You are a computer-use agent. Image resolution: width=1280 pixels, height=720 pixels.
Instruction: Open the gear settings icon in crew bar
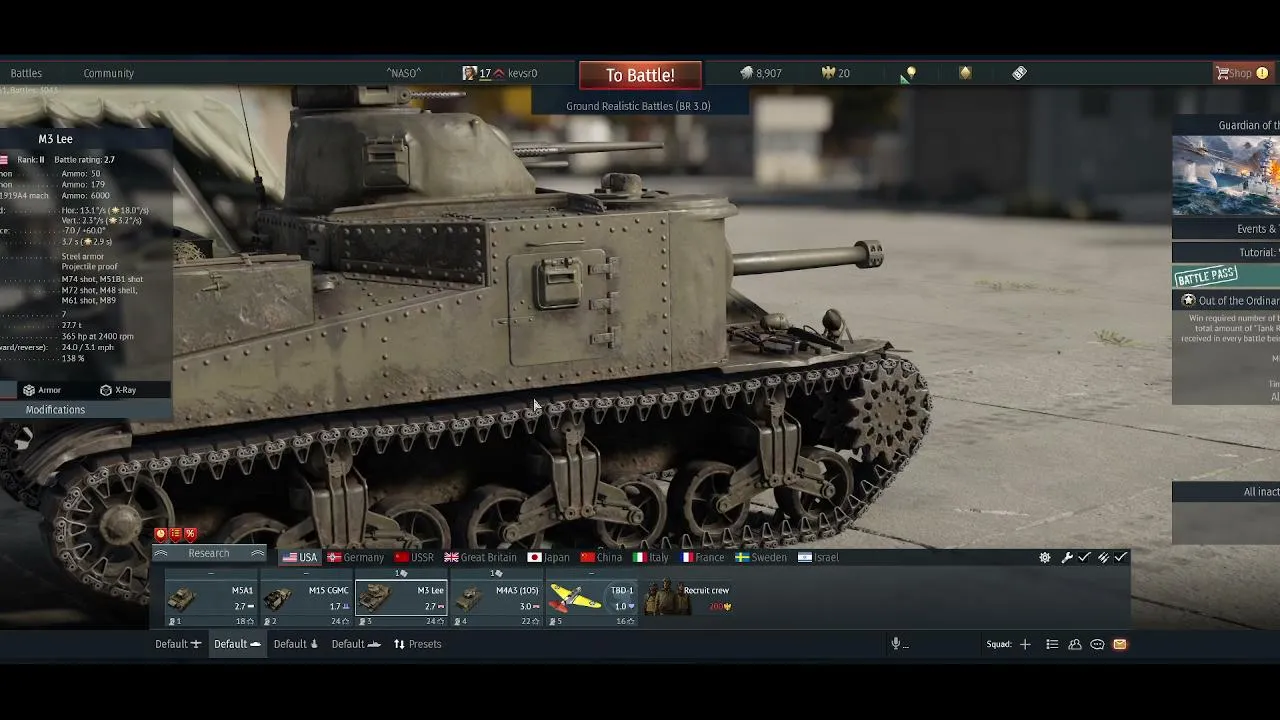pyautogui.click(x=1045, y=557)
